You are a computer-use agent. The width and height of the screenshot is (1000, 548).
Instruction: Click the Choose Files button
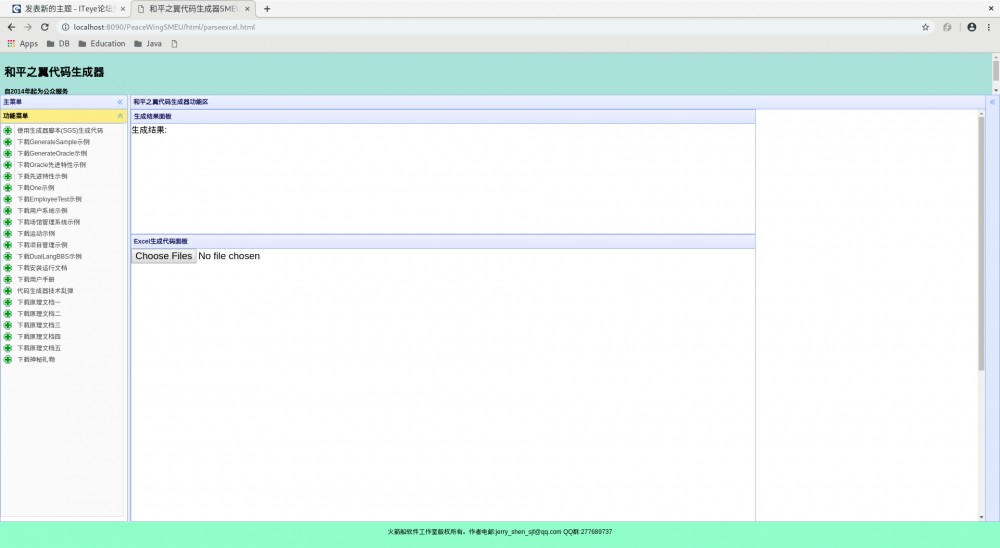click(x=163, y=256)
